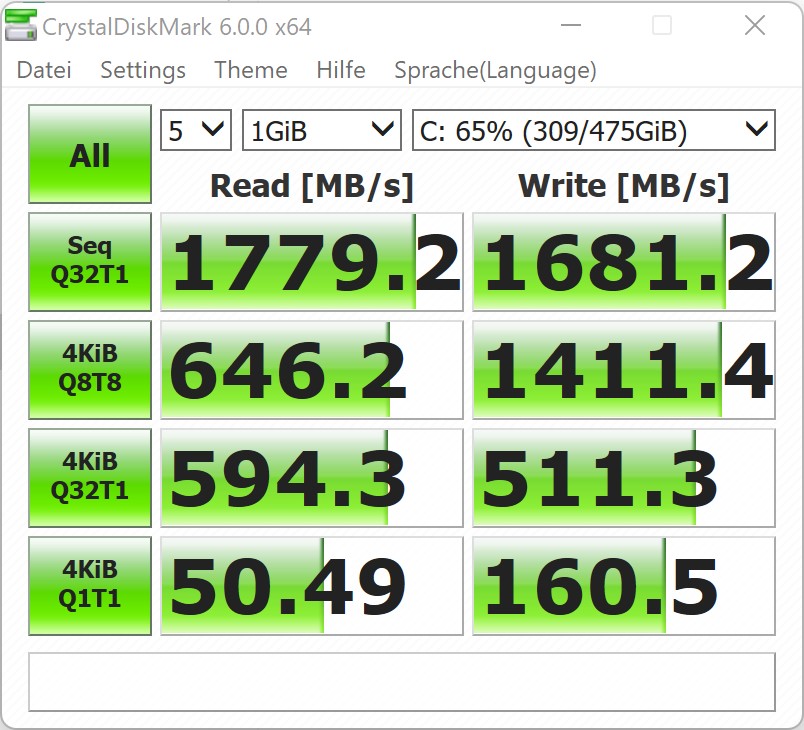Open the Settings menu
The height and width of the screenshot is (730, 804).
[x=143, y=70]
